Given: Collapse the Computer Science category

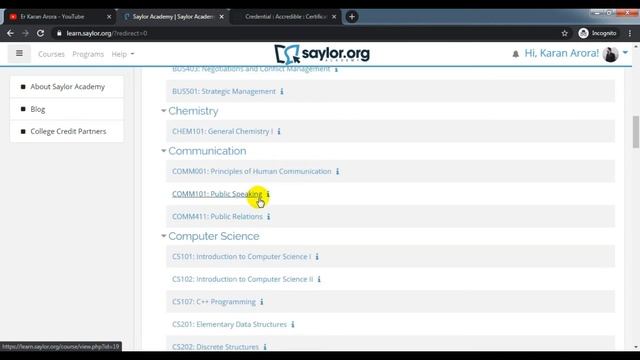Looking at the screenshot, I should [163, 236].
